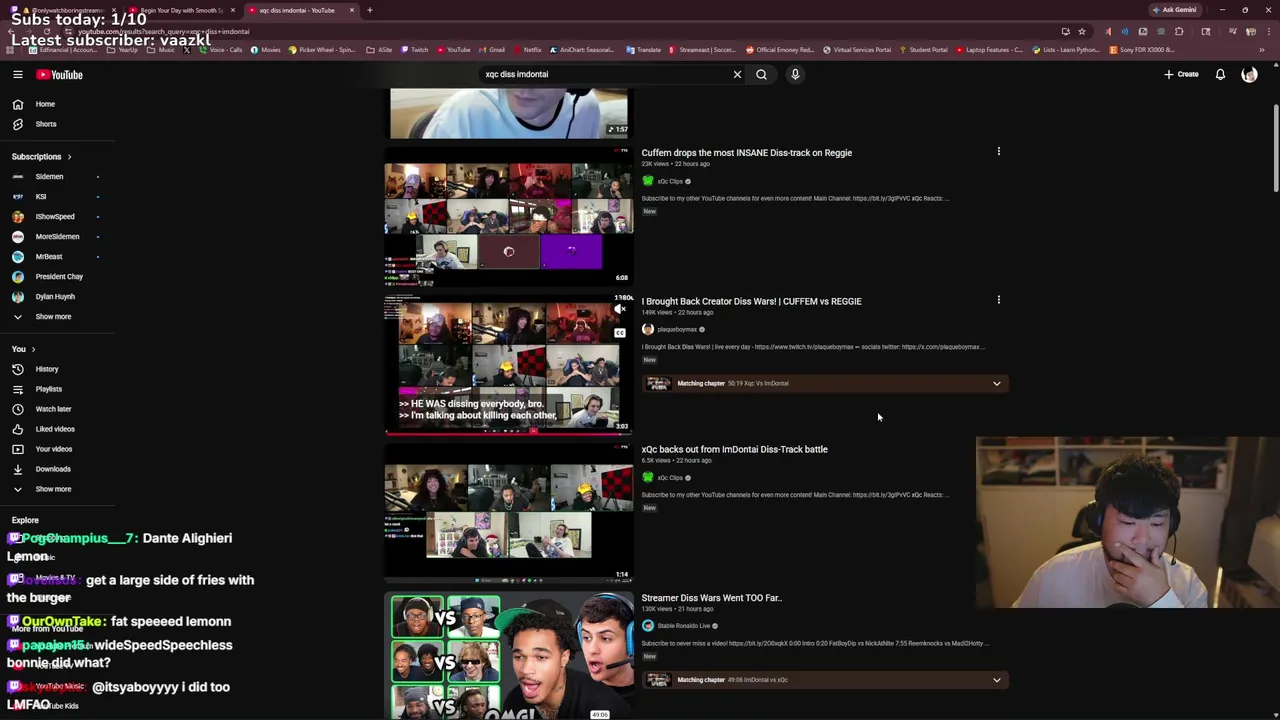Open the notifications bell
The image size is (1280, 720).
click(x=1220, y=74)
